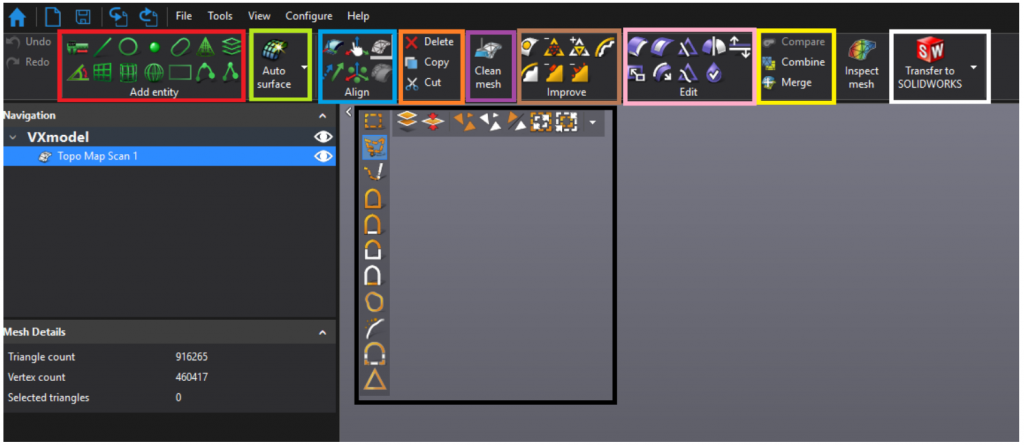Select the Auto surface tool
This screenshot has width=1024, height=446.
(x=274, y=65)
